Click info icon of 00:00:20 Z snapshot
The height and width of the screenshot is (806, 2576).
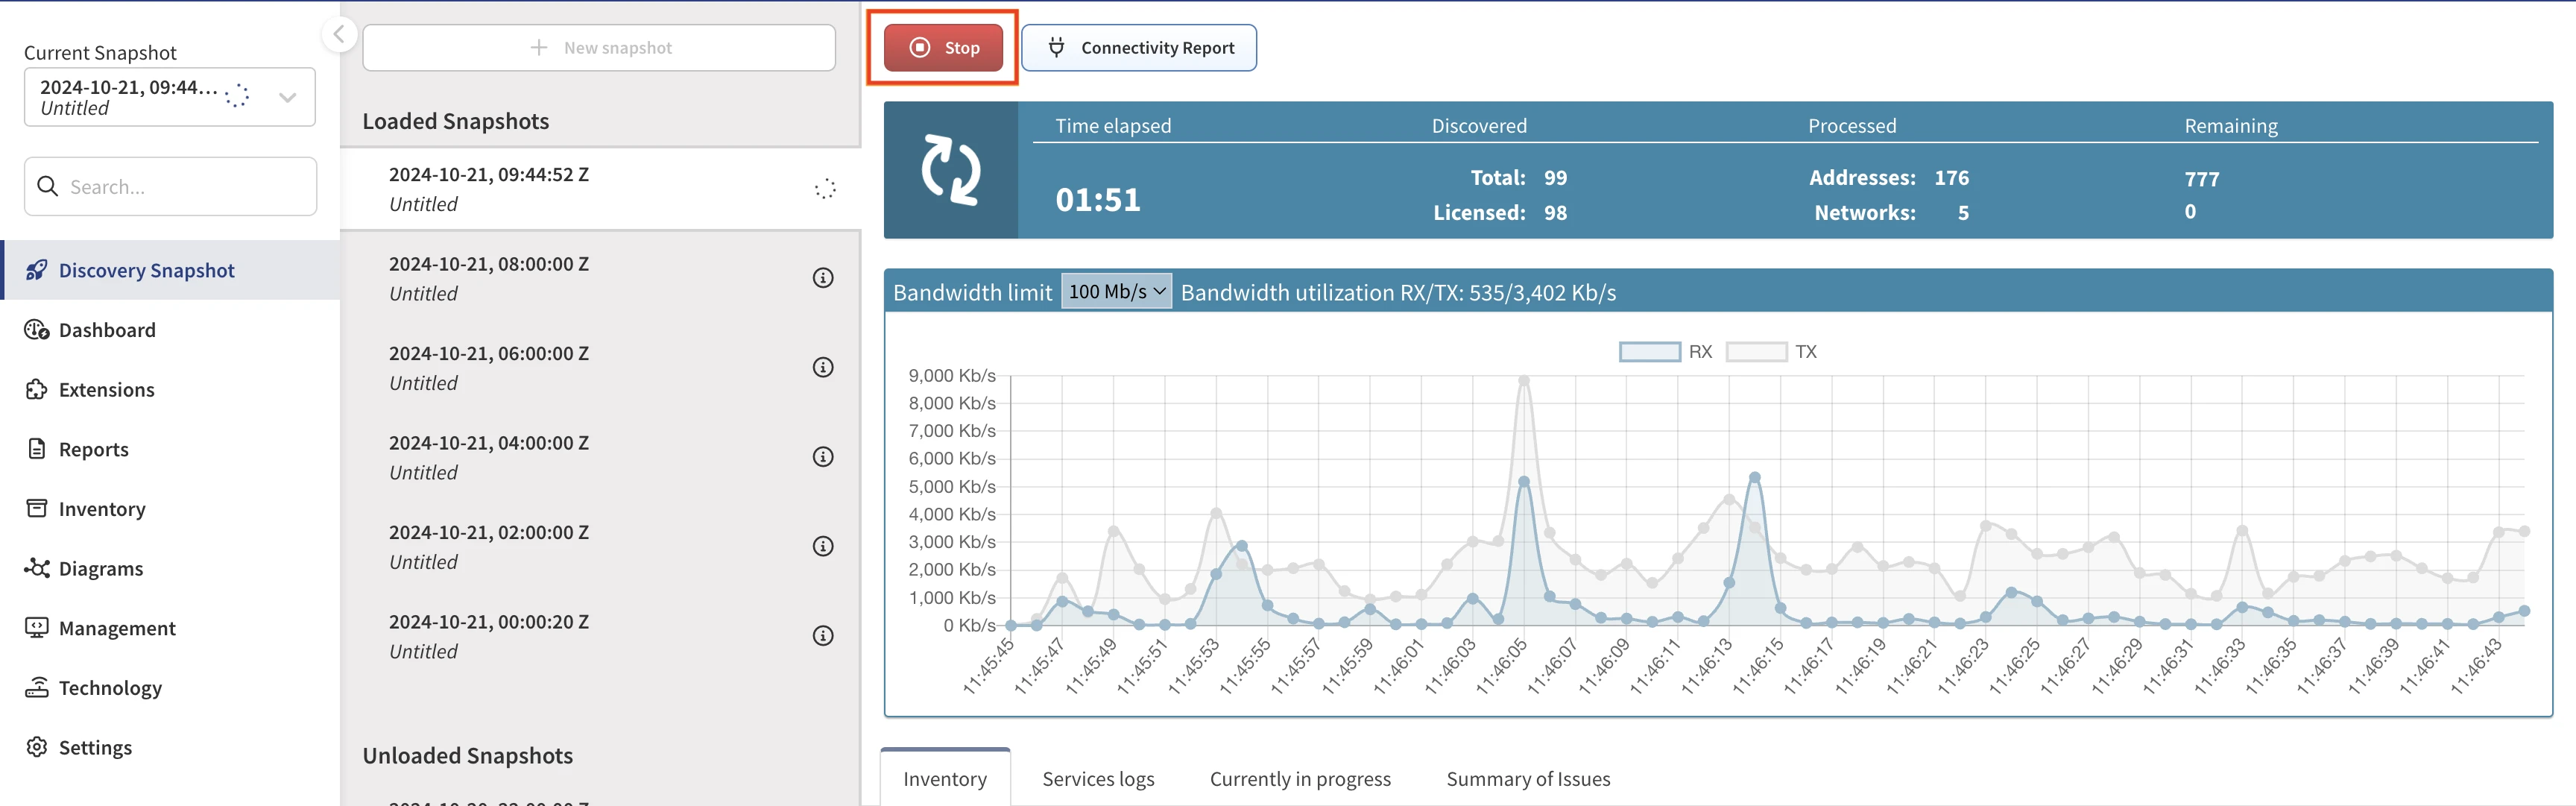pyautogui.click(x=822, y=636)
